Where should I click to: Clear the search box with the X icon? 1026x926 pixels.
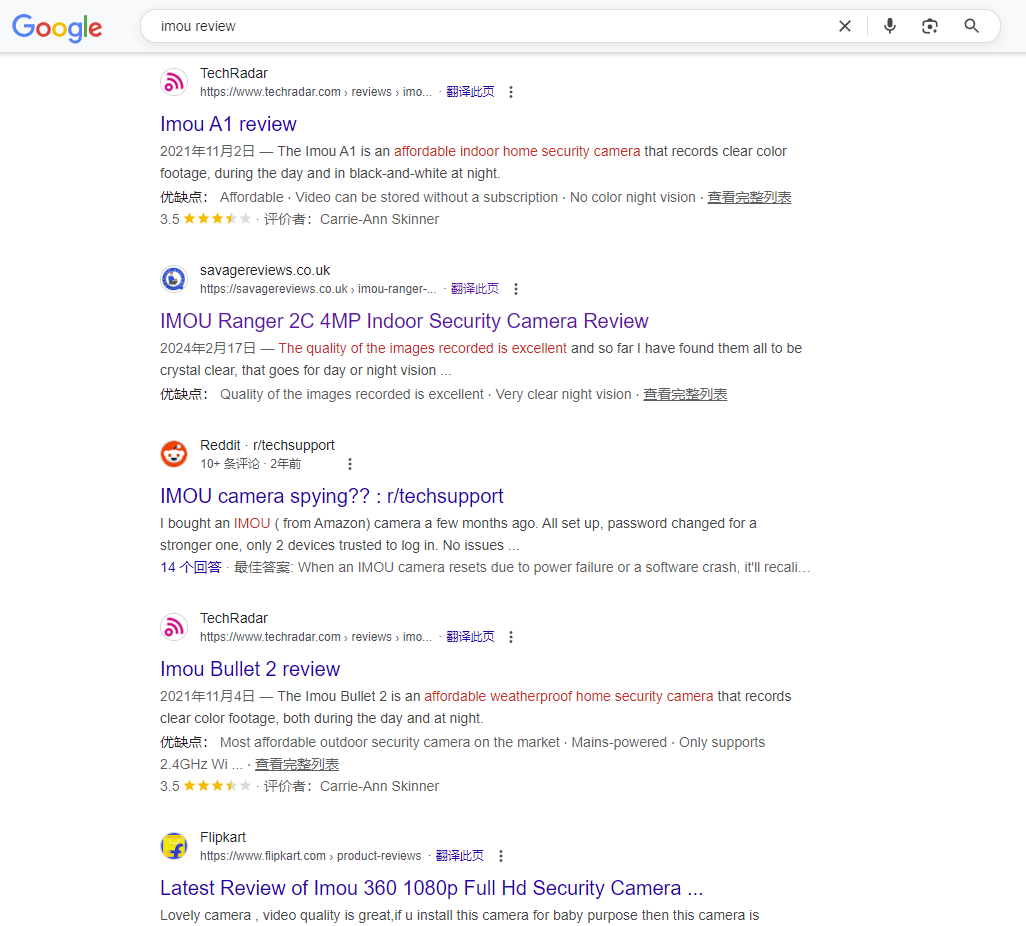(x=845, y=26)
